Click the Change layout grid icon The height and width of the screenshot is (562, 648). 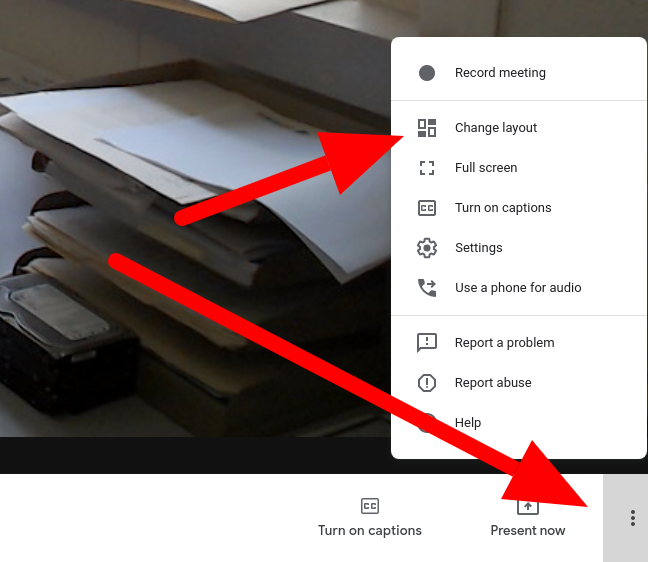[426, 128]
